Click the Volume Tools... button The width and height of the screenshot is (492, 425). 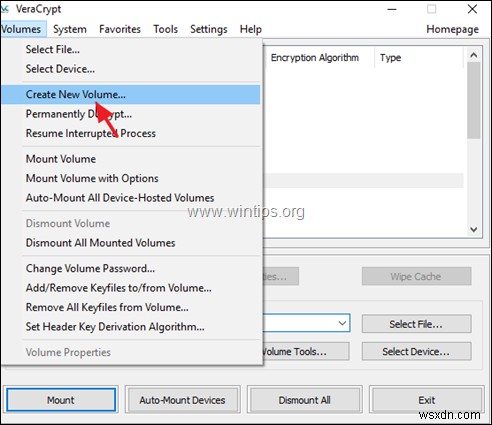[306, 351]
